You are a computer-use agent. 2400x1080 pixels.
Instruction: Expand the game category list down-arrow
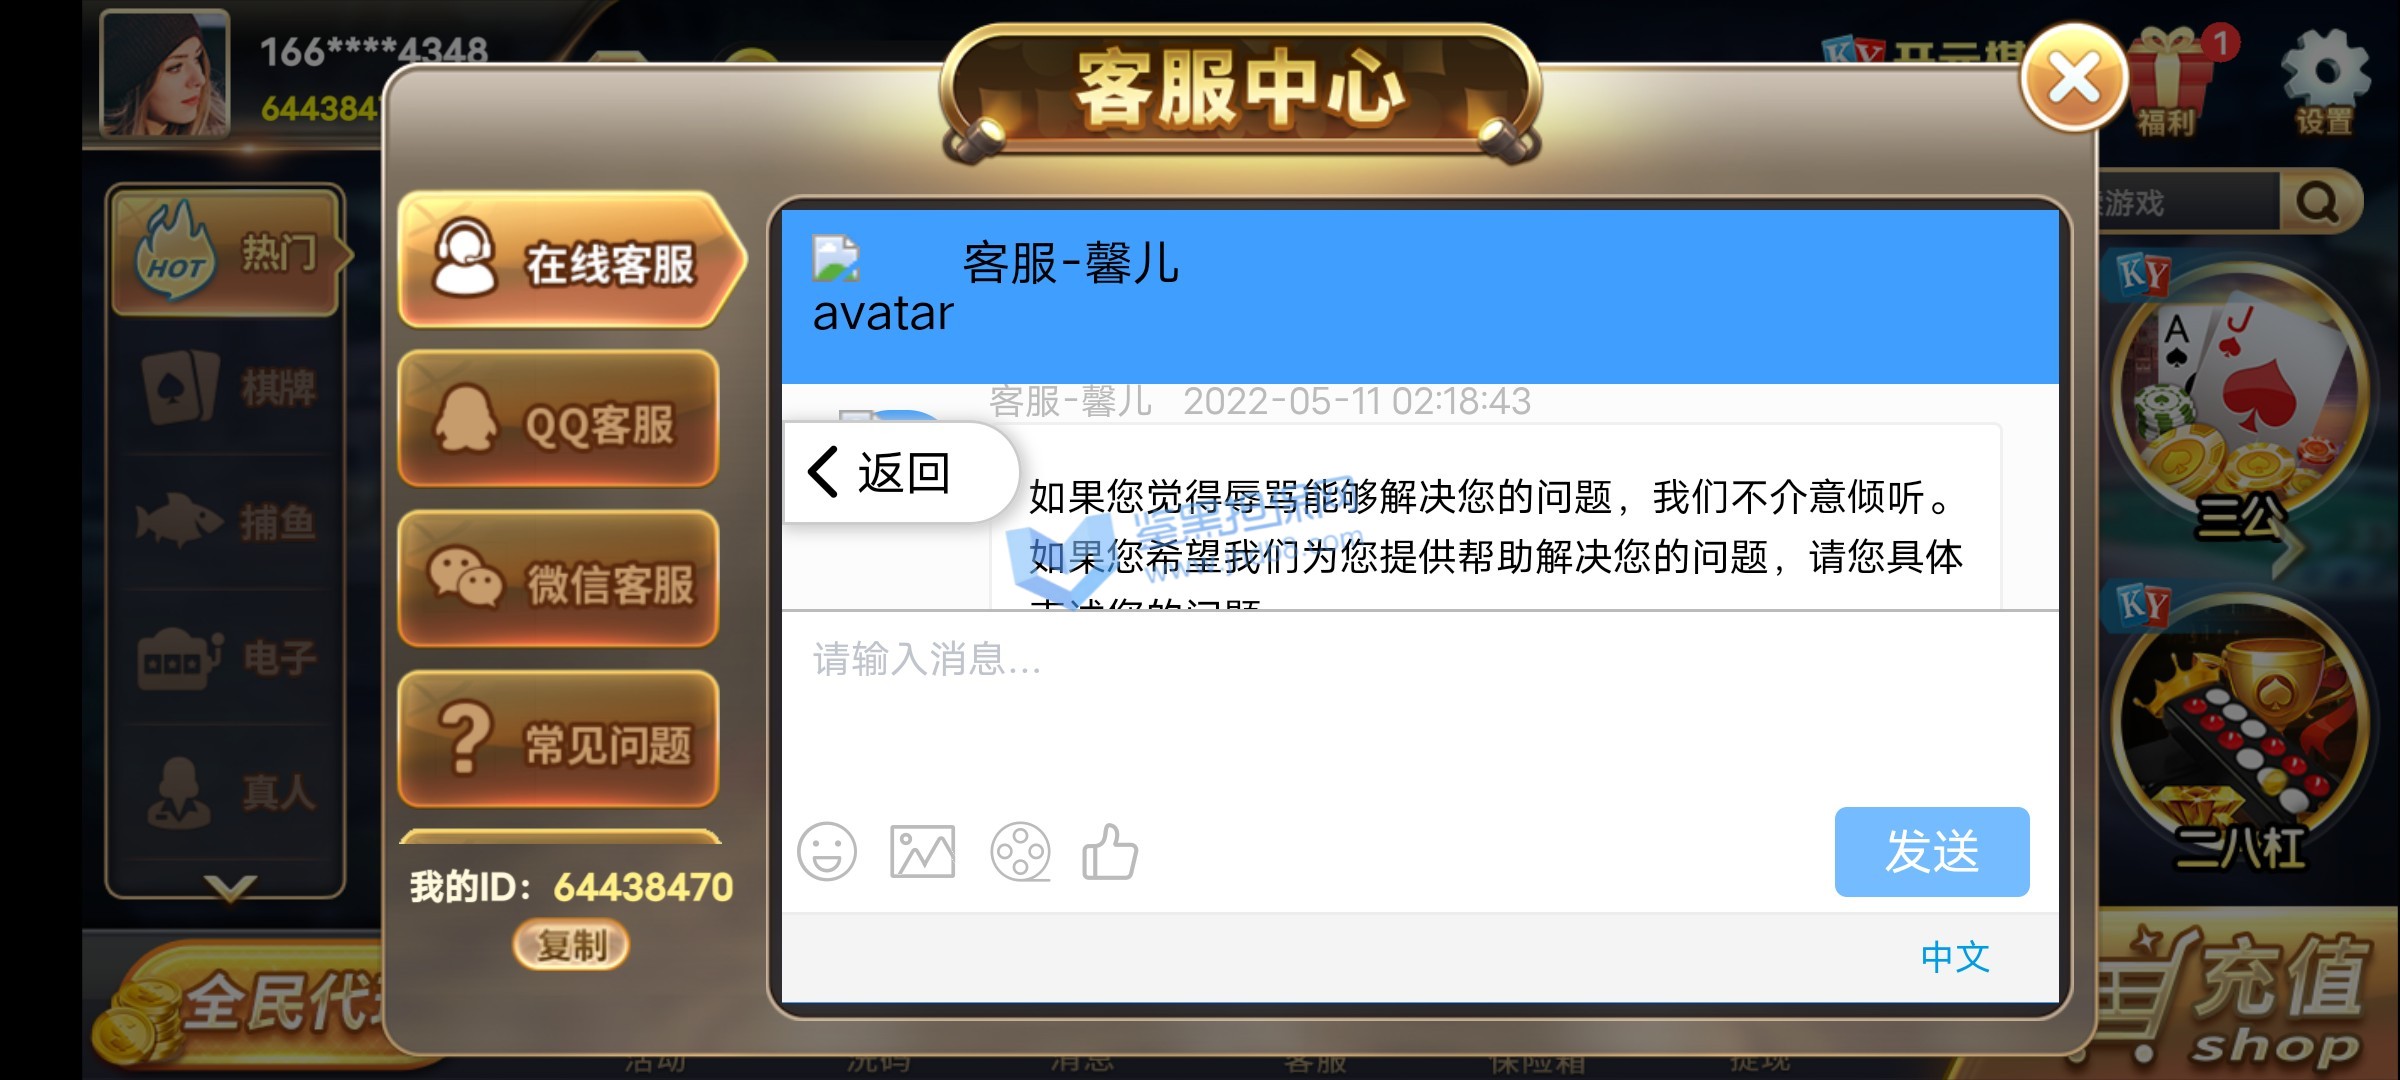coord(229,887)
